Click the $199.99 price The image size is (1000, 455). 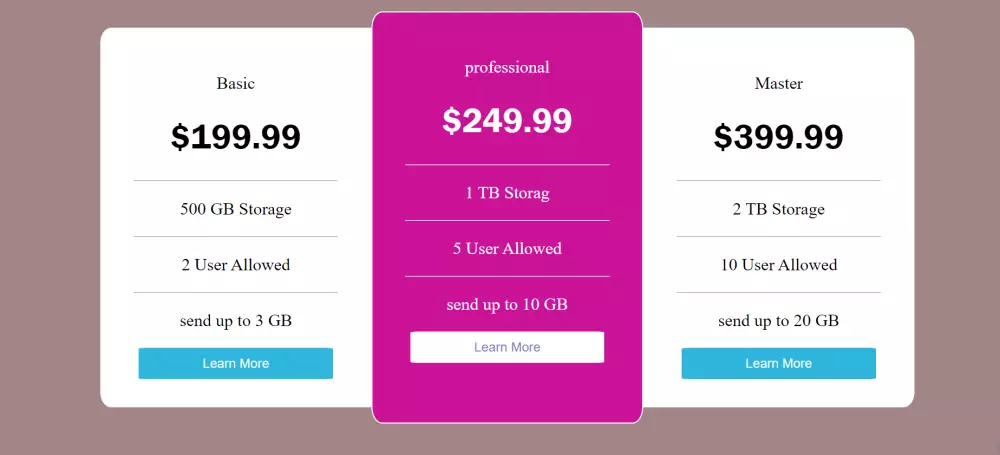point(236,137)
